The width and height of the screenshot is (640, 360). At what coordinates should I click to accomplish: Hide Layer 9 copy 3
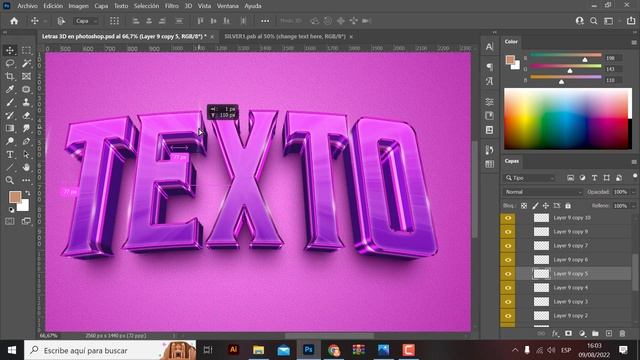tap(508, 302)
